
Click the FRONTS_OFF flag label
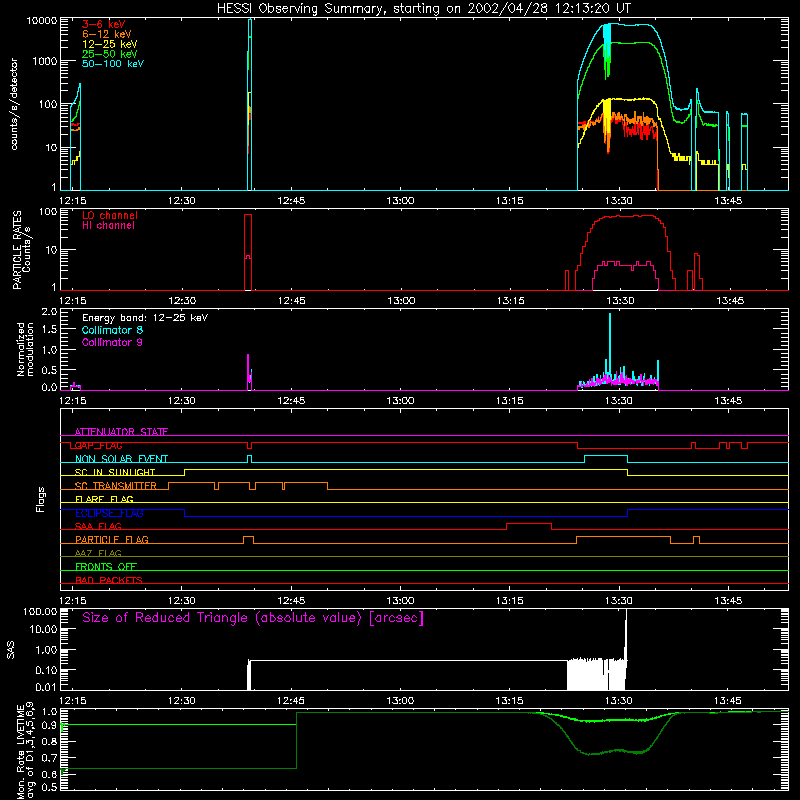pyautogui.click(x=106, y=567)
